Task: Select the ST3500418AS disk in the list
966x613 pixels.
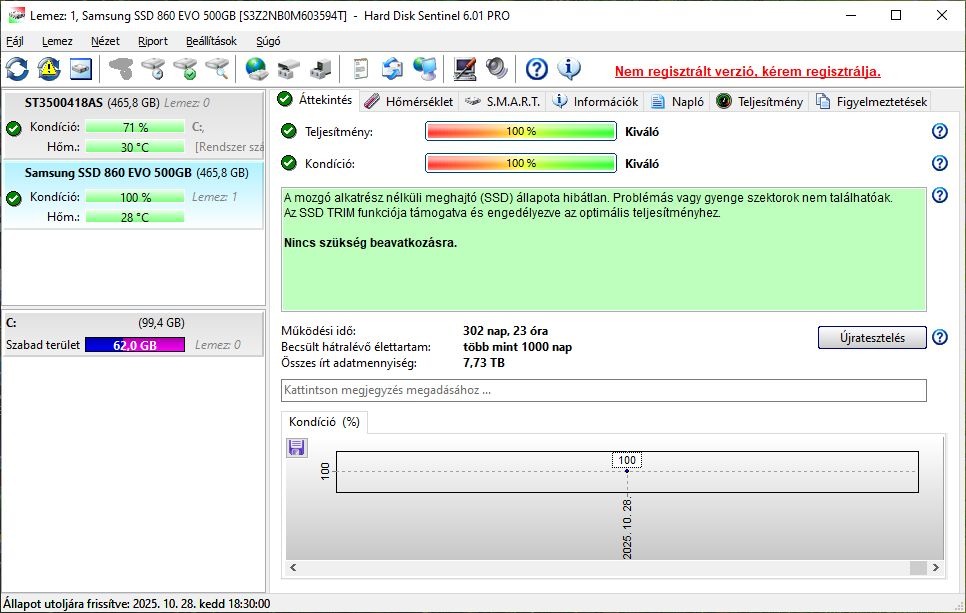Action: [x=134, y=125]
